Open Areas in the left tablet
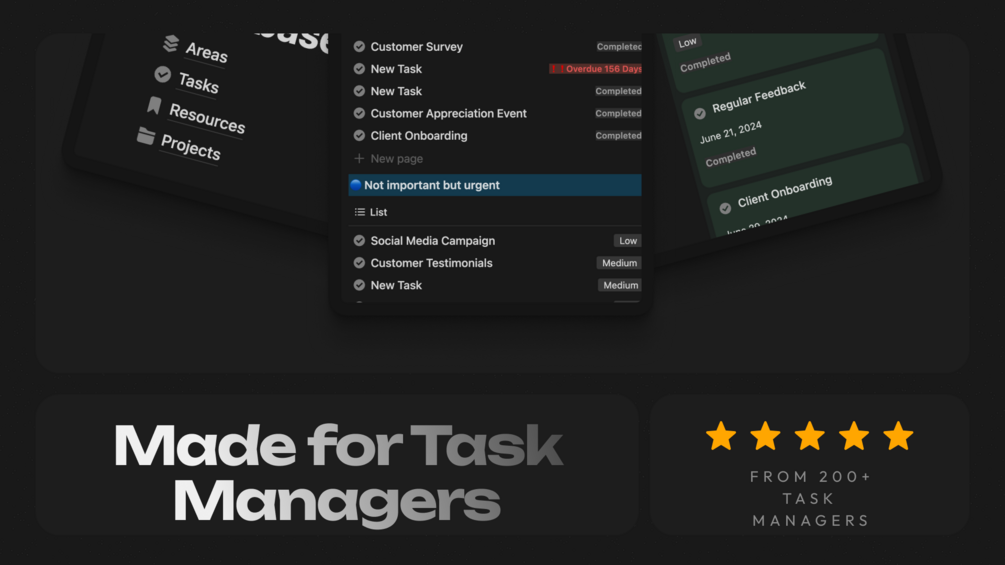Screen dimensions: 1005x565 (x=206, y=52)
